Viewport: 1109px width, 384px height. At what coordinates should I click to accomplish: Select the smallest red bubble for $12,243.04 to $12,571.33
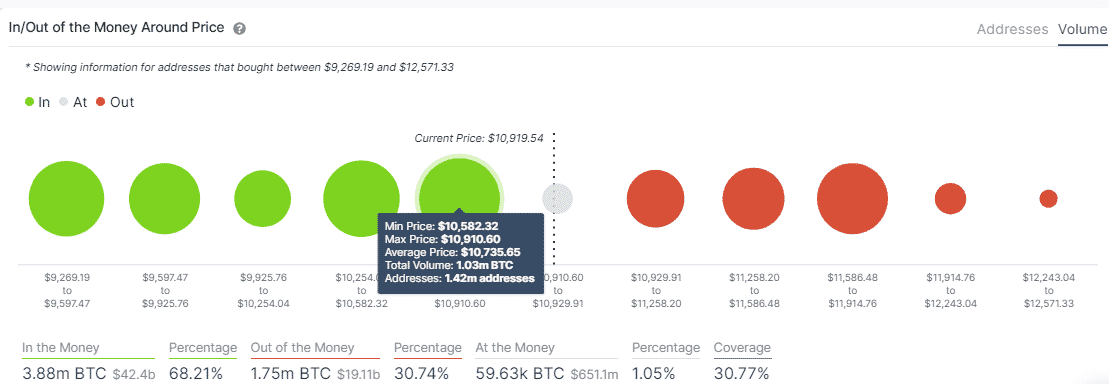coord(1048,199)
